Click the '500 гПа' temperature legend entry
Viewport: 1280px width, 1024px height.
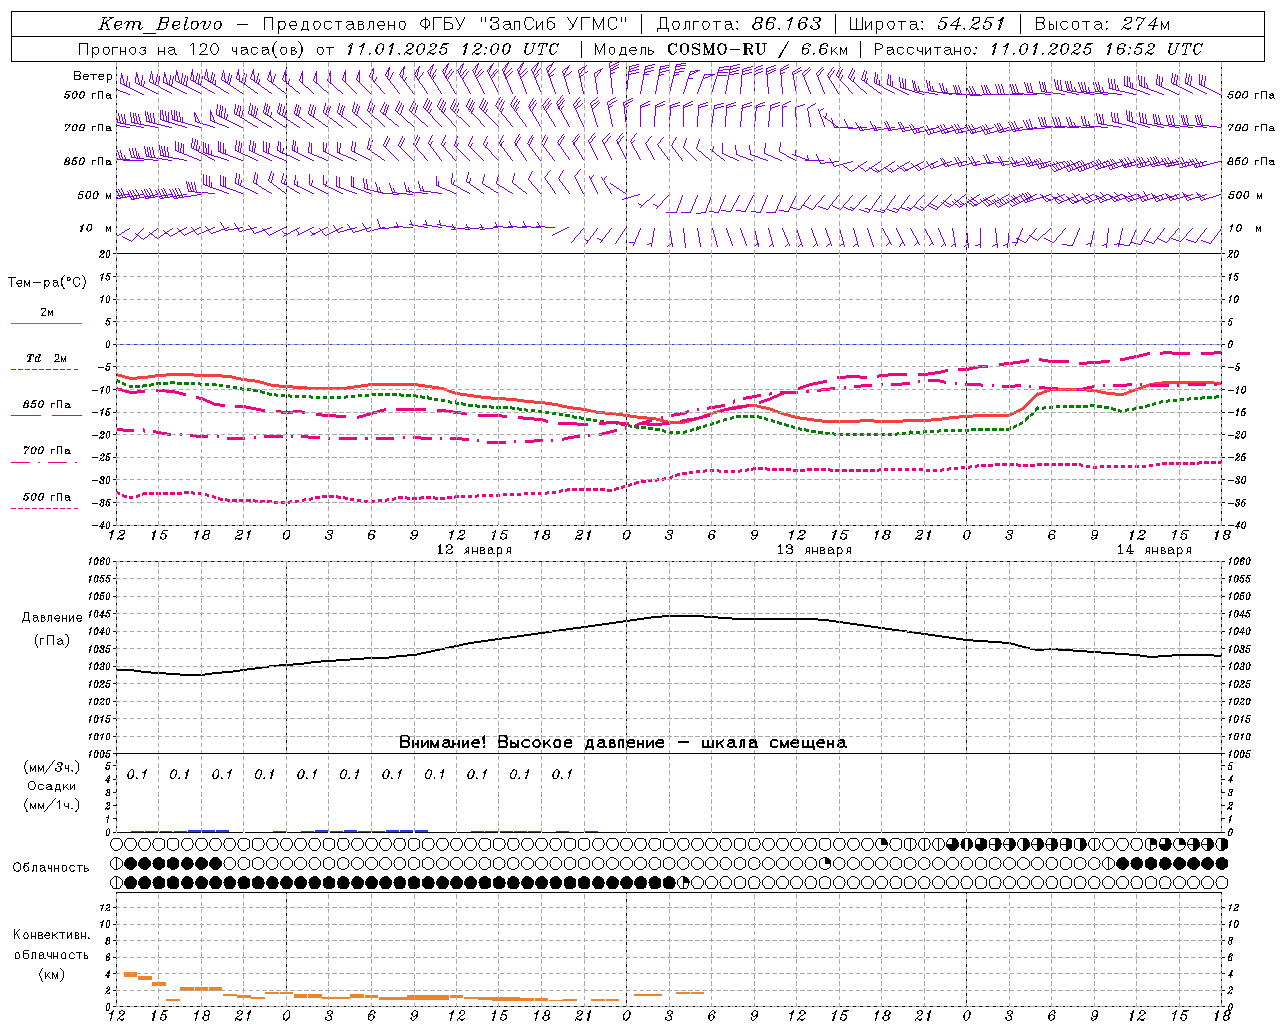pos(47,497)
